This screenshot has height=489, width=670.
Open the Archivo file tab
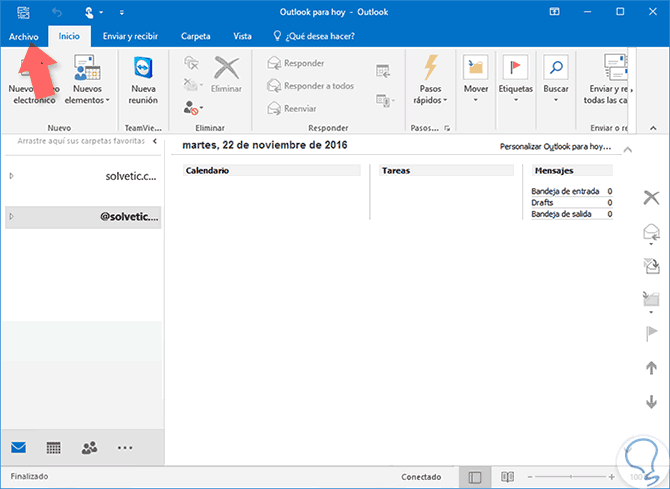[x=24, y=36]
